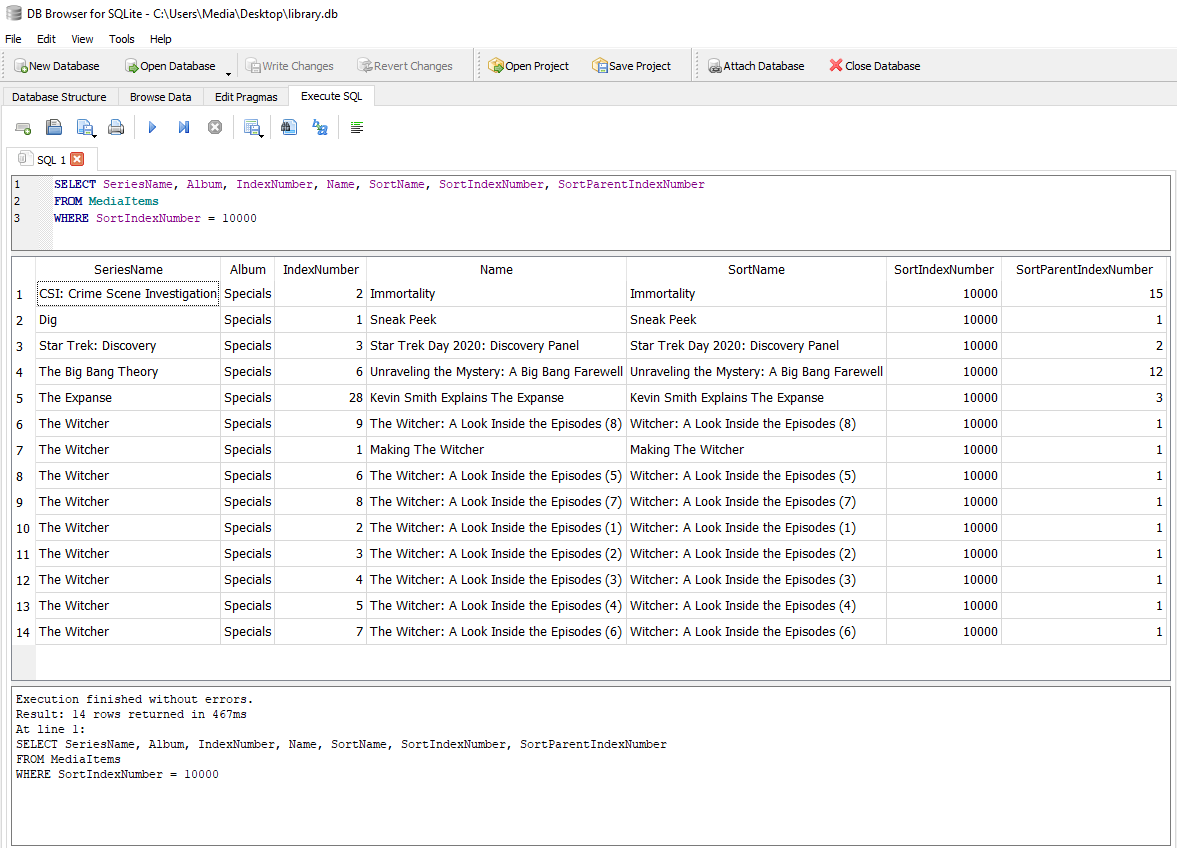The width and height of the screenshot is (1177, 848).
Task: Expand the save SQL file dropdown
Action: 94,134
